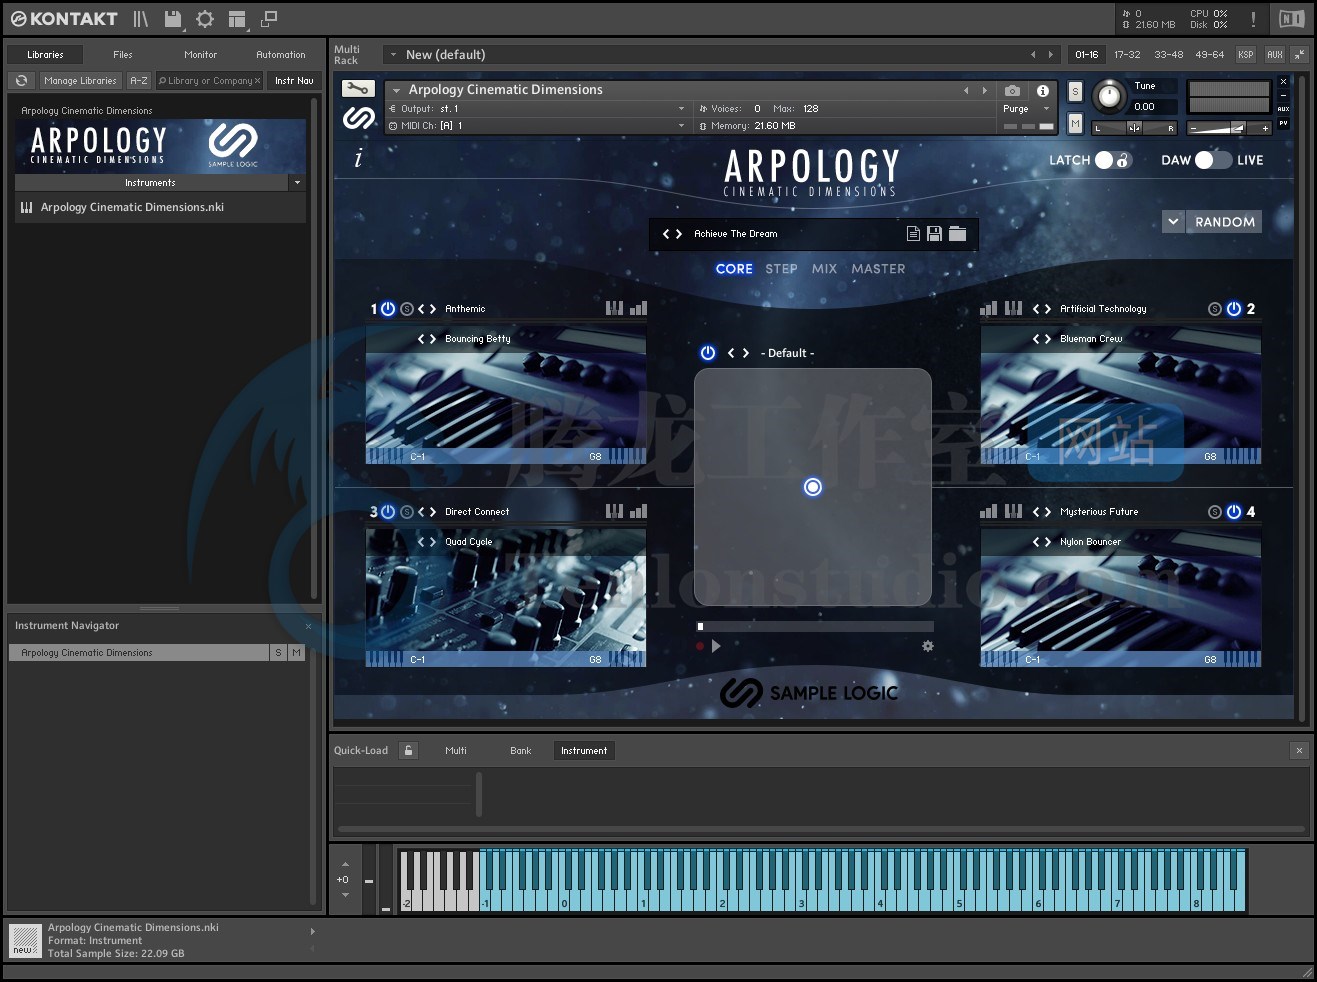Screen dimensions: 1317x982
Task: Click the A-Z sort button
Action: click(139, 81)
